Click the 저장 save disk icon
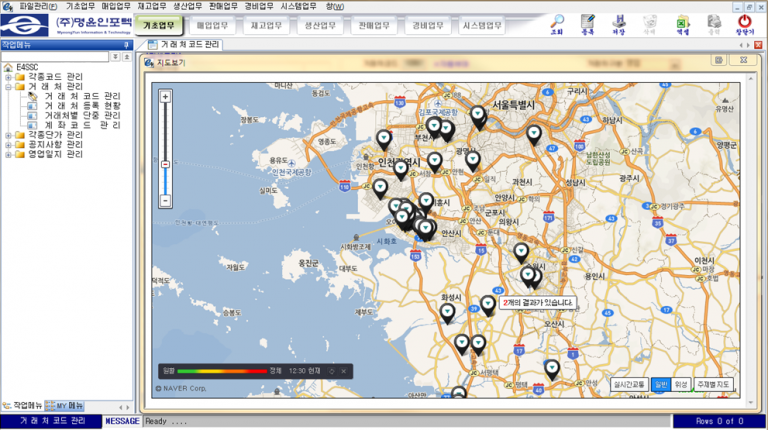This screenshot has height=430, width=768. pyautogui.click(x=619, y=24)
